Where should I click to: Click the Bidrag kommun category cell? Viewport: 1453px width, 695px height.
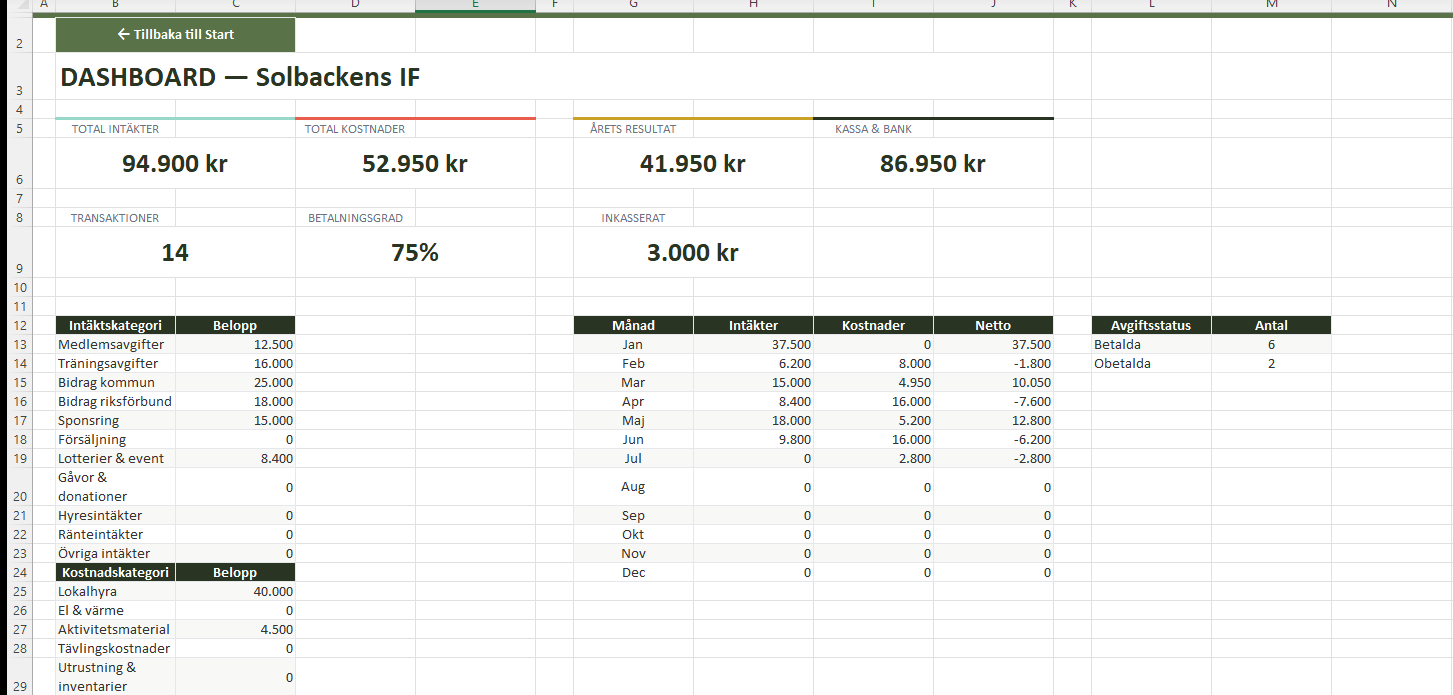click(x=115, y=383)
